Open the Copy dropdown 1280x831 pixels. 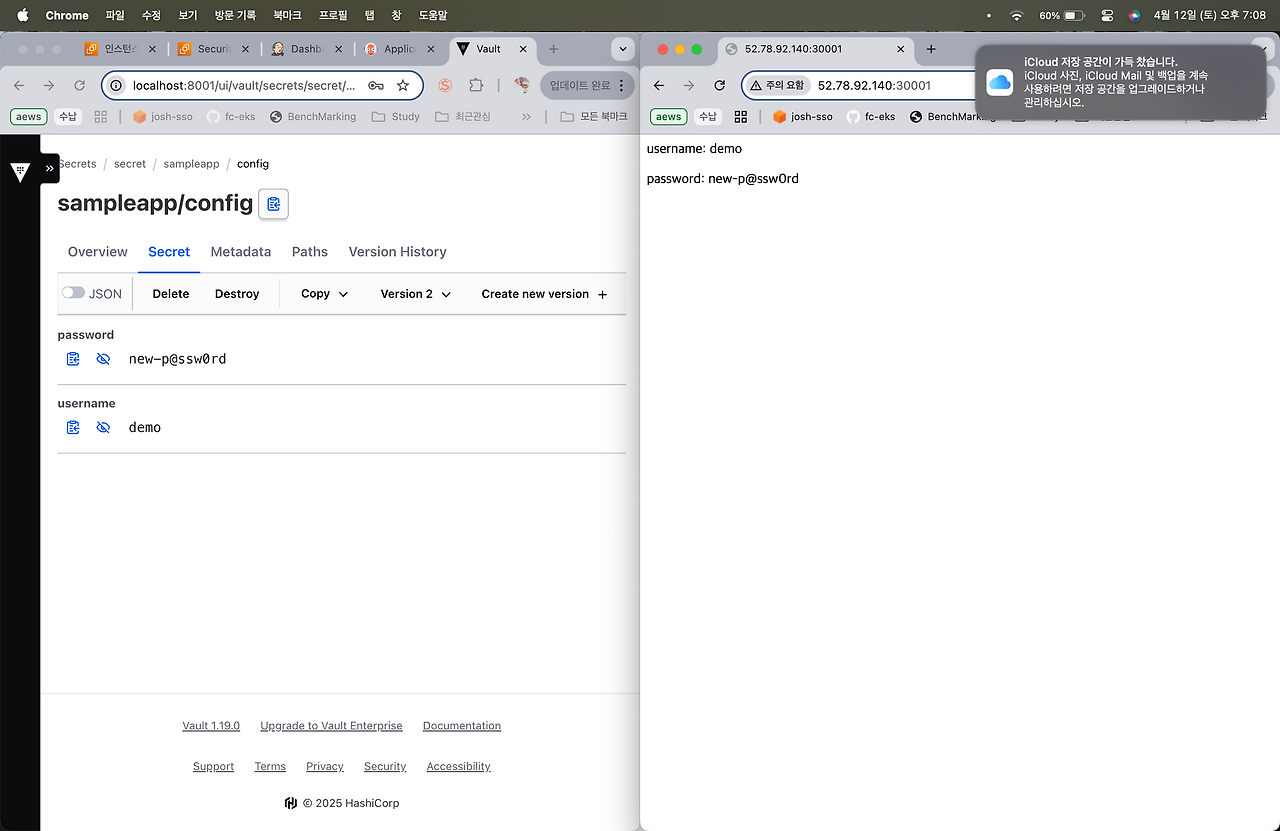click(x=325, y=294)
